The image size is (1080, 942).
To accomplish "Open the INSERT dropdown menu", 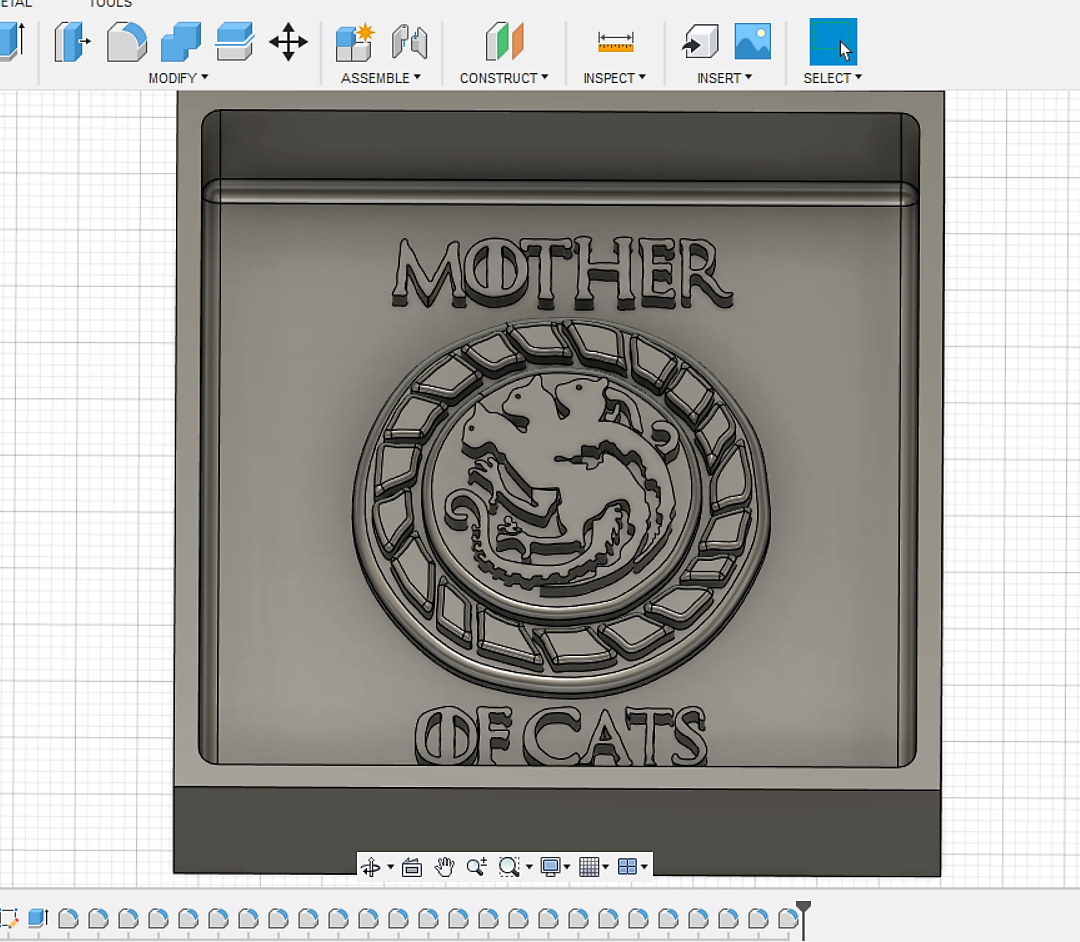I will pos(725,78).
